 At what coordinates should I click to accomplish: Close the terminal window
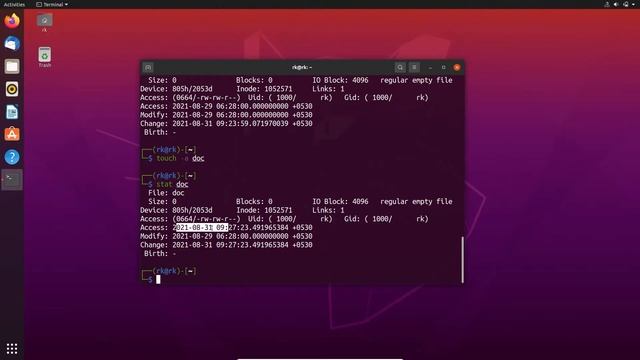click(x=457, y=67)
